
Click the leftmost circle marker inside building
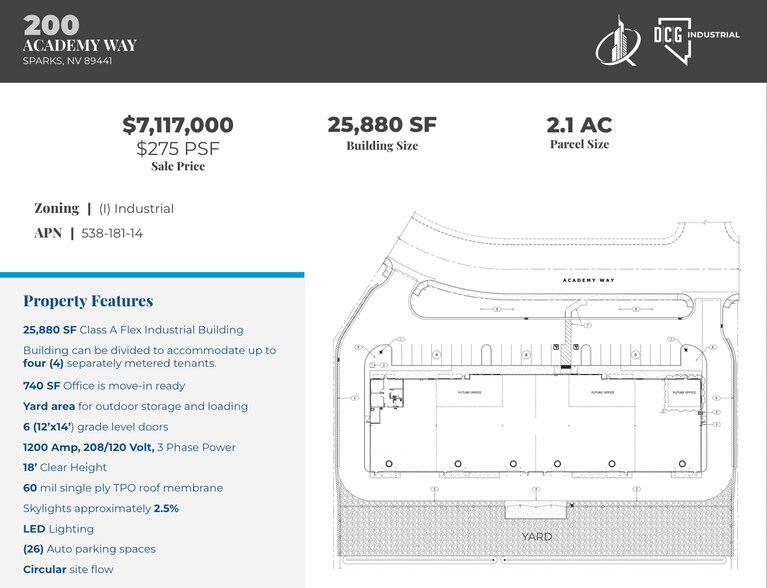[389, 463]
